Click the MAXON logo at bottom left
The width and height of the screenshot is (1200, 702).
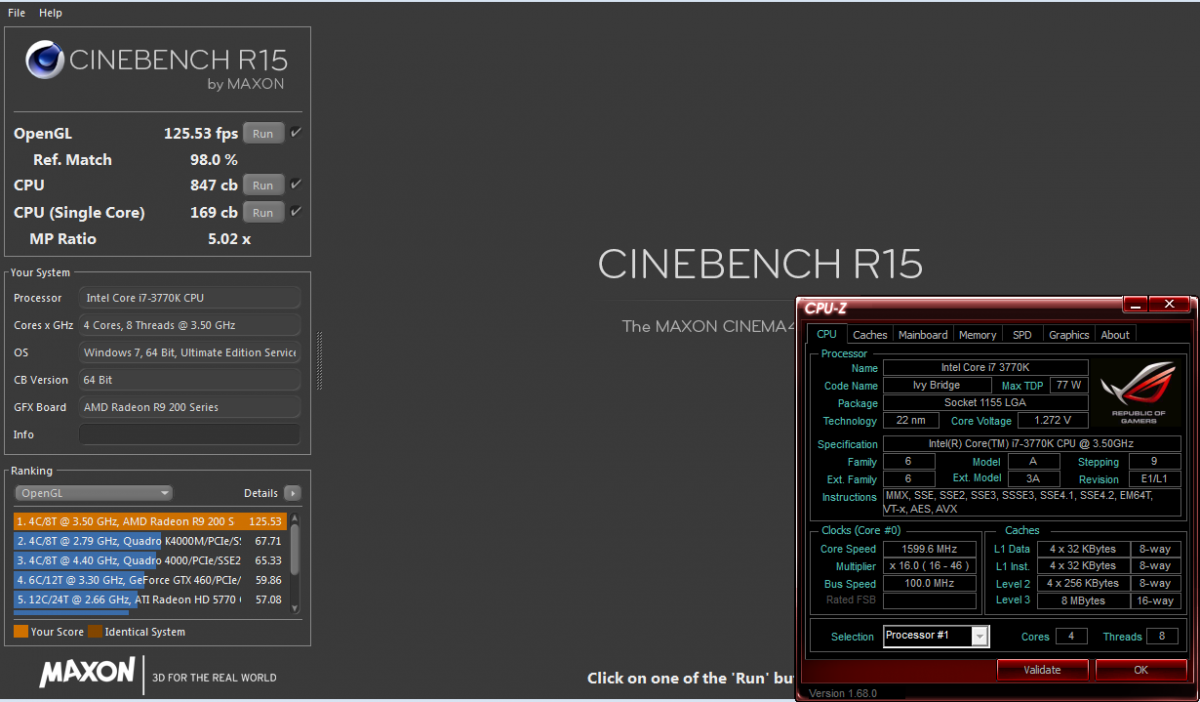pos(87,673)
